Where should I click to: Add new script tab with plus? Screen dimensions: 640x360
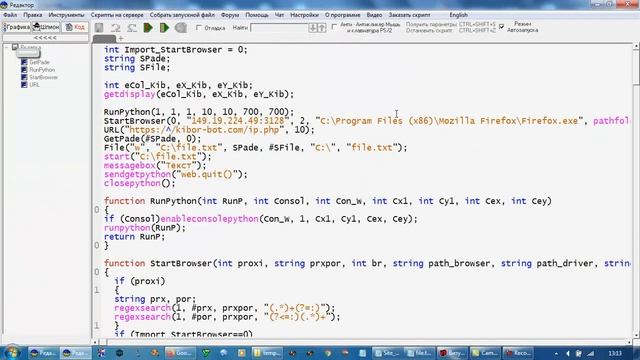pos(121,38)
